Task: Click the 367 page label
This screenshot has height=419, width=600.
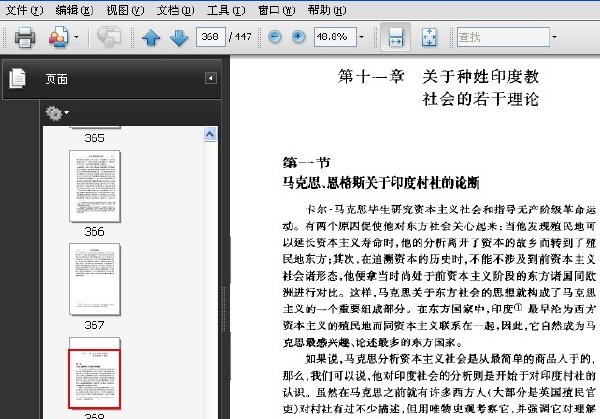Action: point(95,325)
